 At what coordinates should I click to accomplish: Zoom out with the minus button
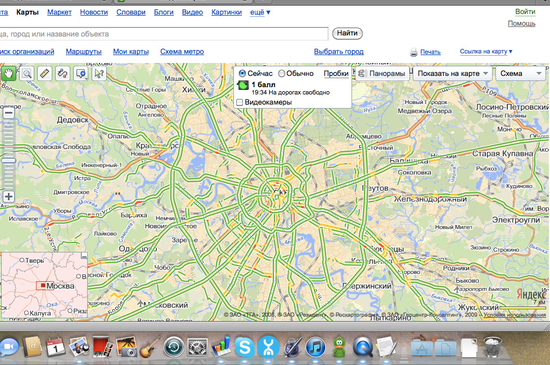8,113
